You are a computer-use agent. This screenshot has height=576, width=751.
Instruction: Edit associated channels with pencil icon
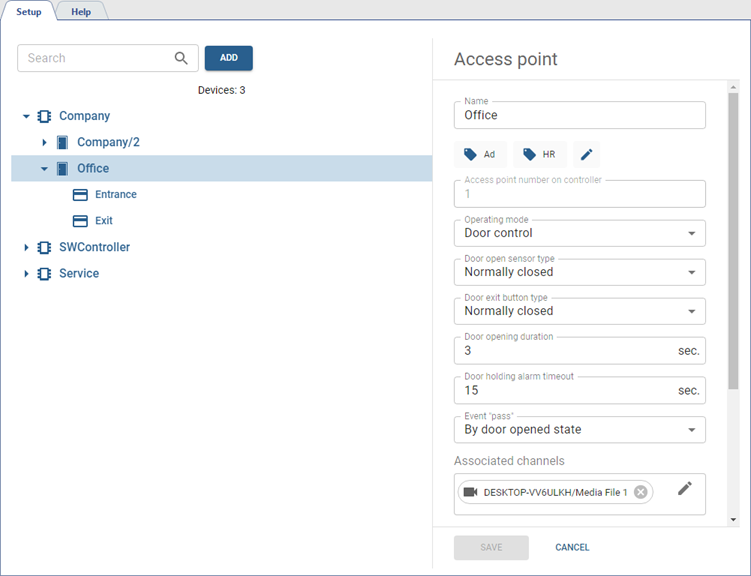pos(684,488)
